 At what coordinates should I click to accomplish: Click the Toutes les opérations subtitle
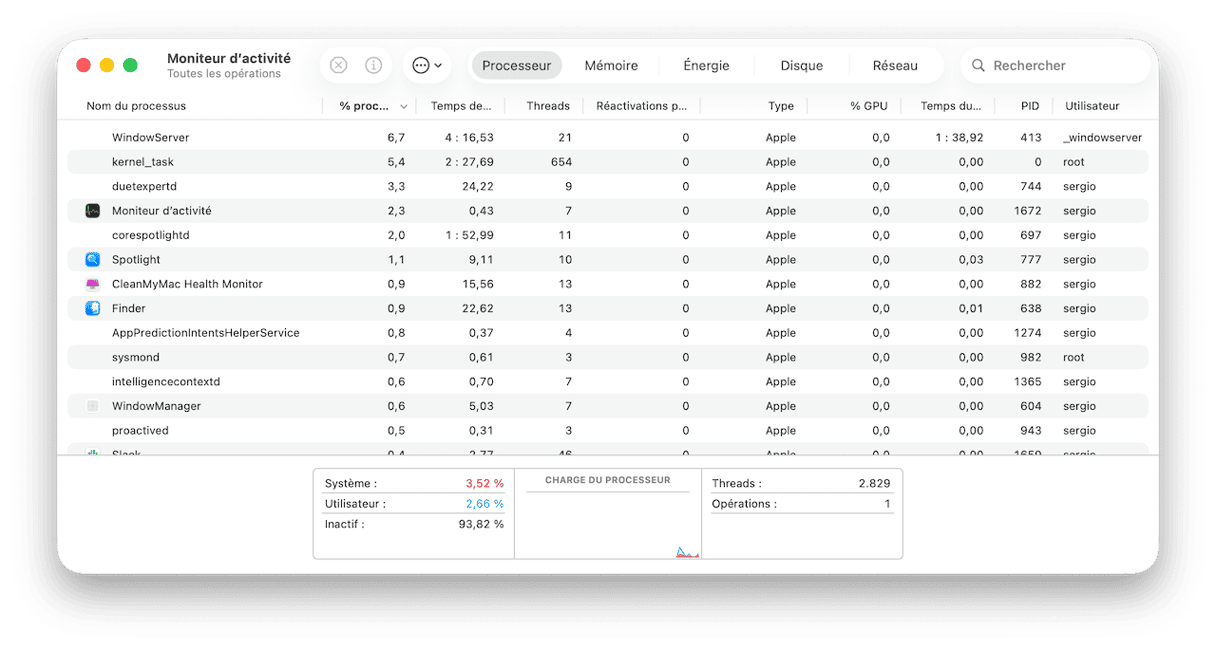[x=224, y=74]
